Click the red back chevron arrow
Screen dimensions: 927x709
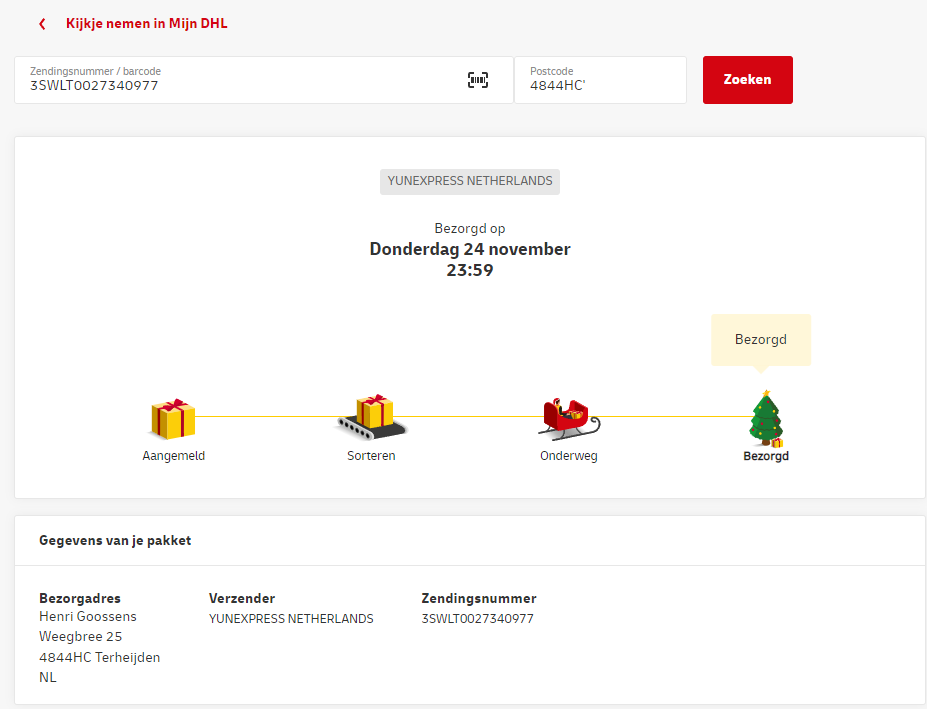42,23
